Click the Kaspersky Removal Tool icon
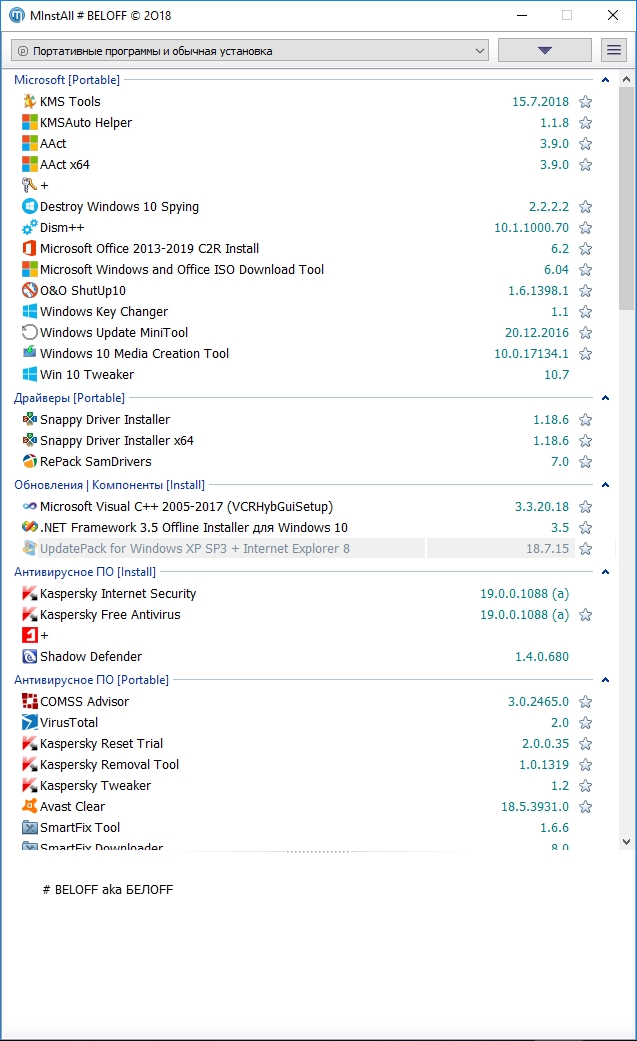The height and width of the screenshot is (1041, 637). pos(29,765)
